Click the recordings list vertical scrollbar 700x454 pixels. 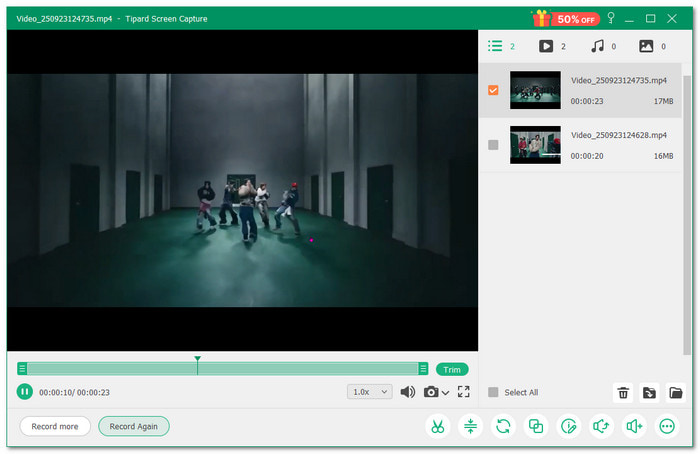pyautogui.click(x=687, y=214)
